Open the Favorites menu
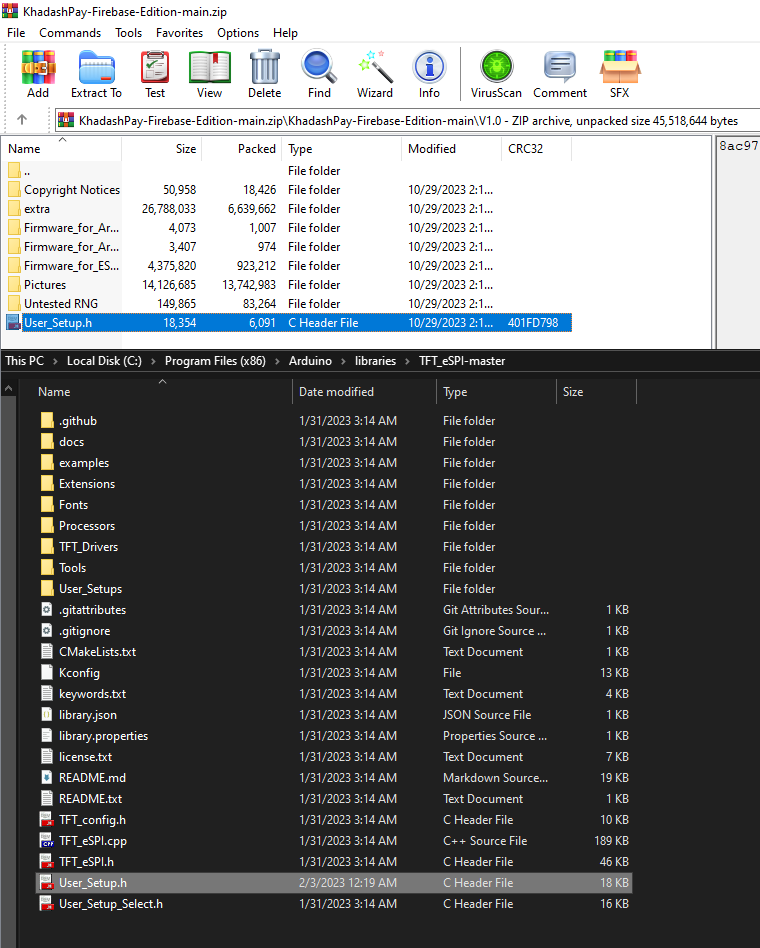The width and height of the screenshot is (760, 948). tap(179, 33)
